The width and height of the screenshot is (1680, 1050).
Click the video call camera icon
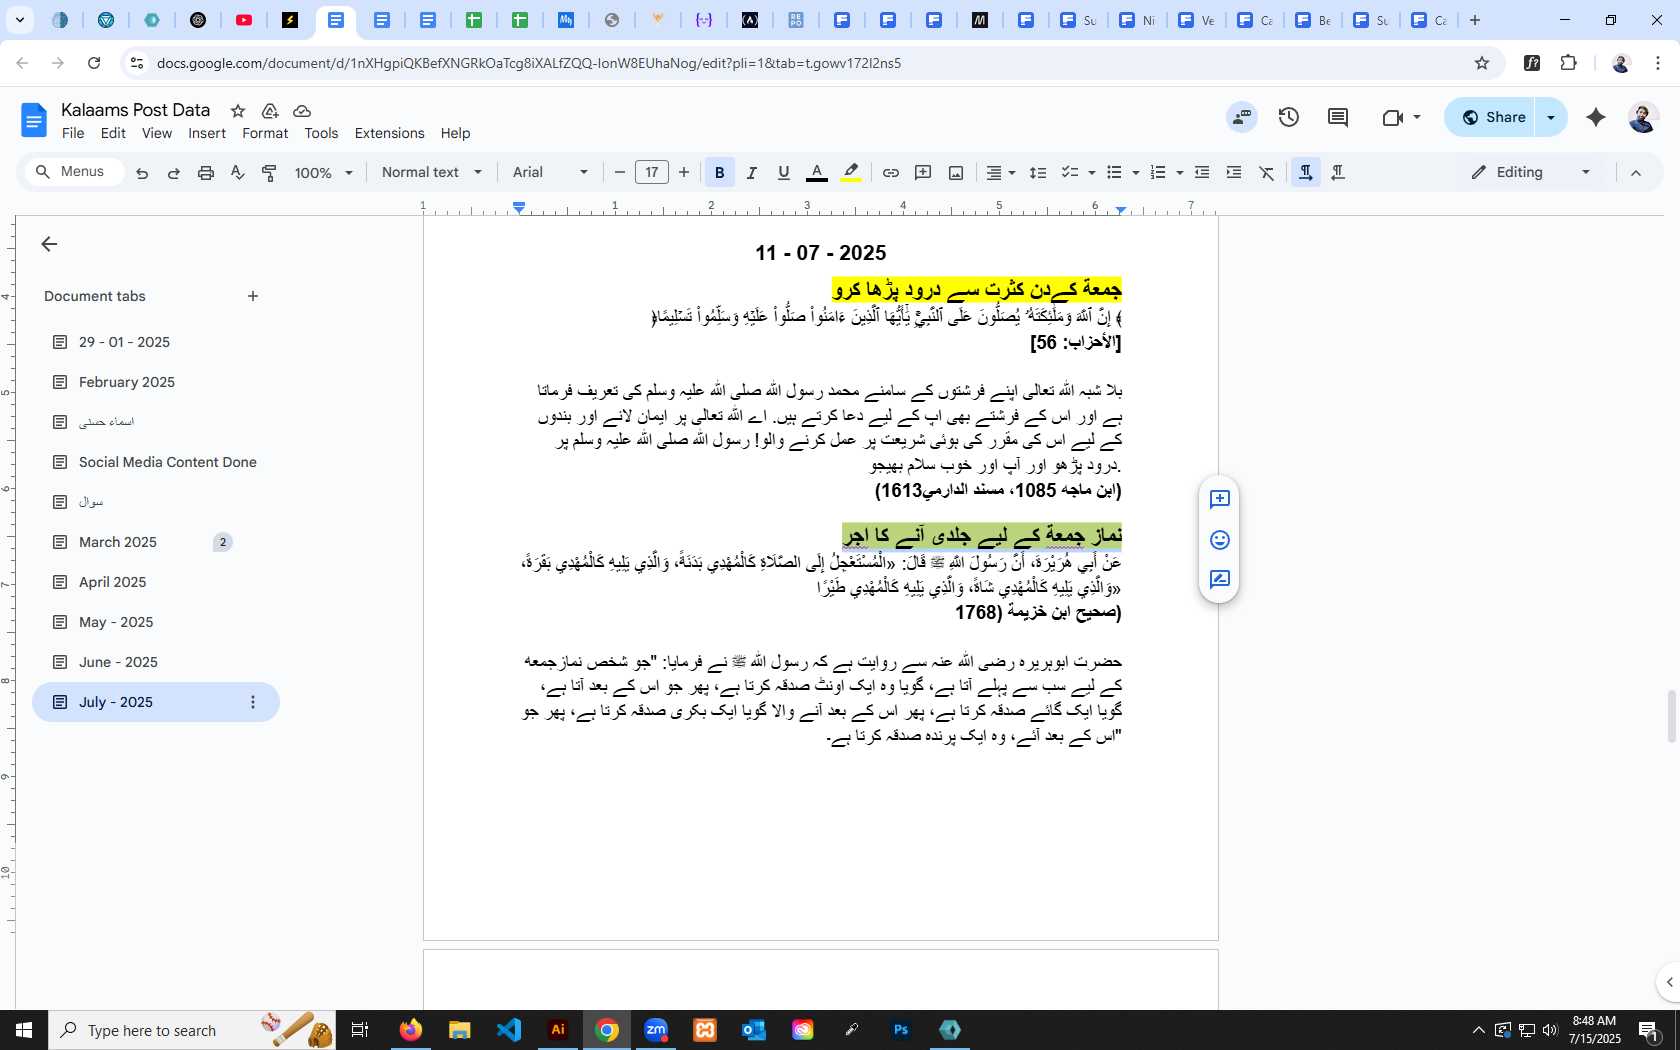[1393, 117]
